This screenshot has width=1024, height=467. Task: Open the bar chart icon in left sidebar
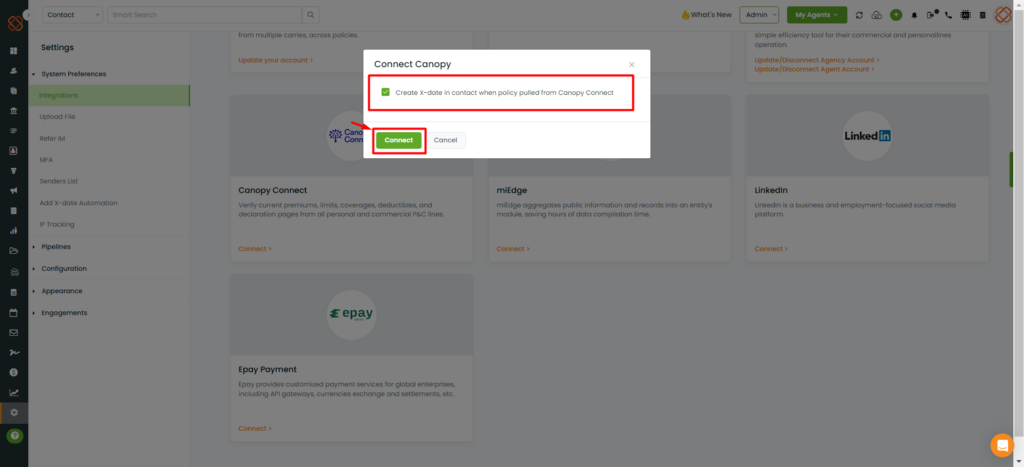coord(14,231)
